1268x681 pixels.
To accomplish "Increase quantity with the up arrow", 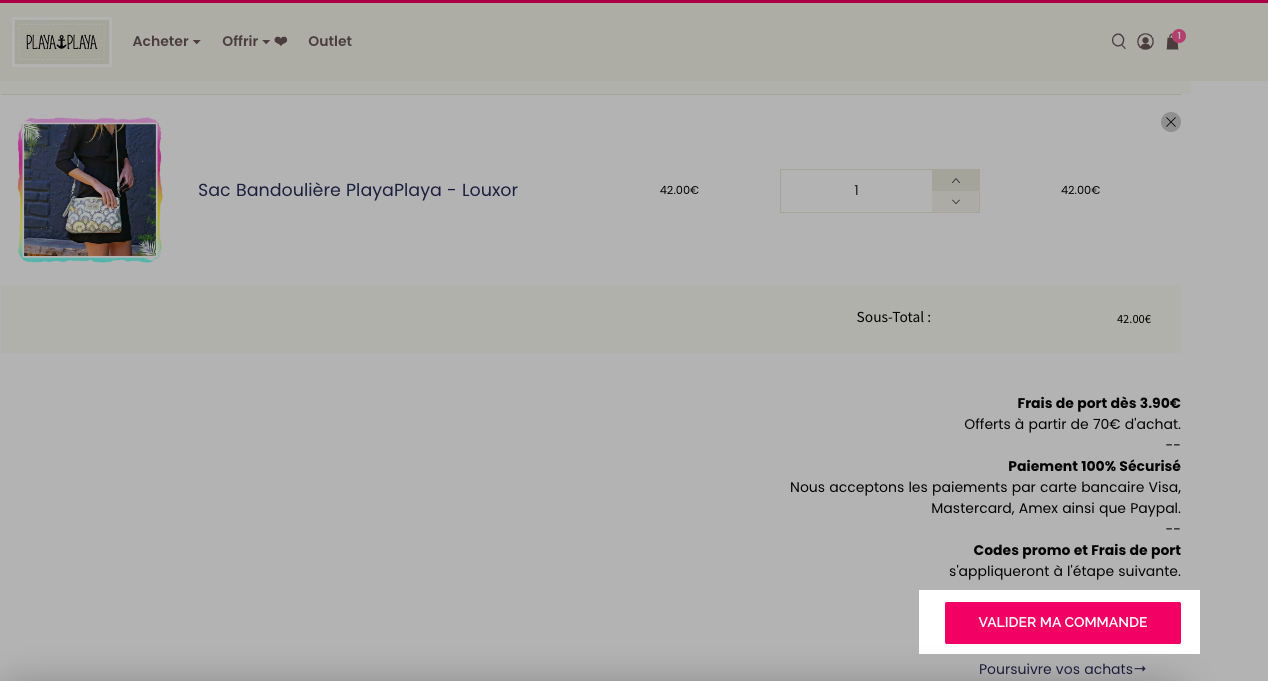I will point(956,180).
